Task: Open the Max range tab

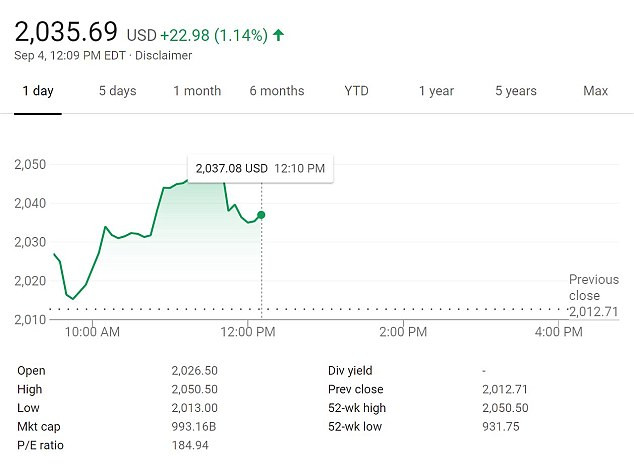Action: pos(595,91)
